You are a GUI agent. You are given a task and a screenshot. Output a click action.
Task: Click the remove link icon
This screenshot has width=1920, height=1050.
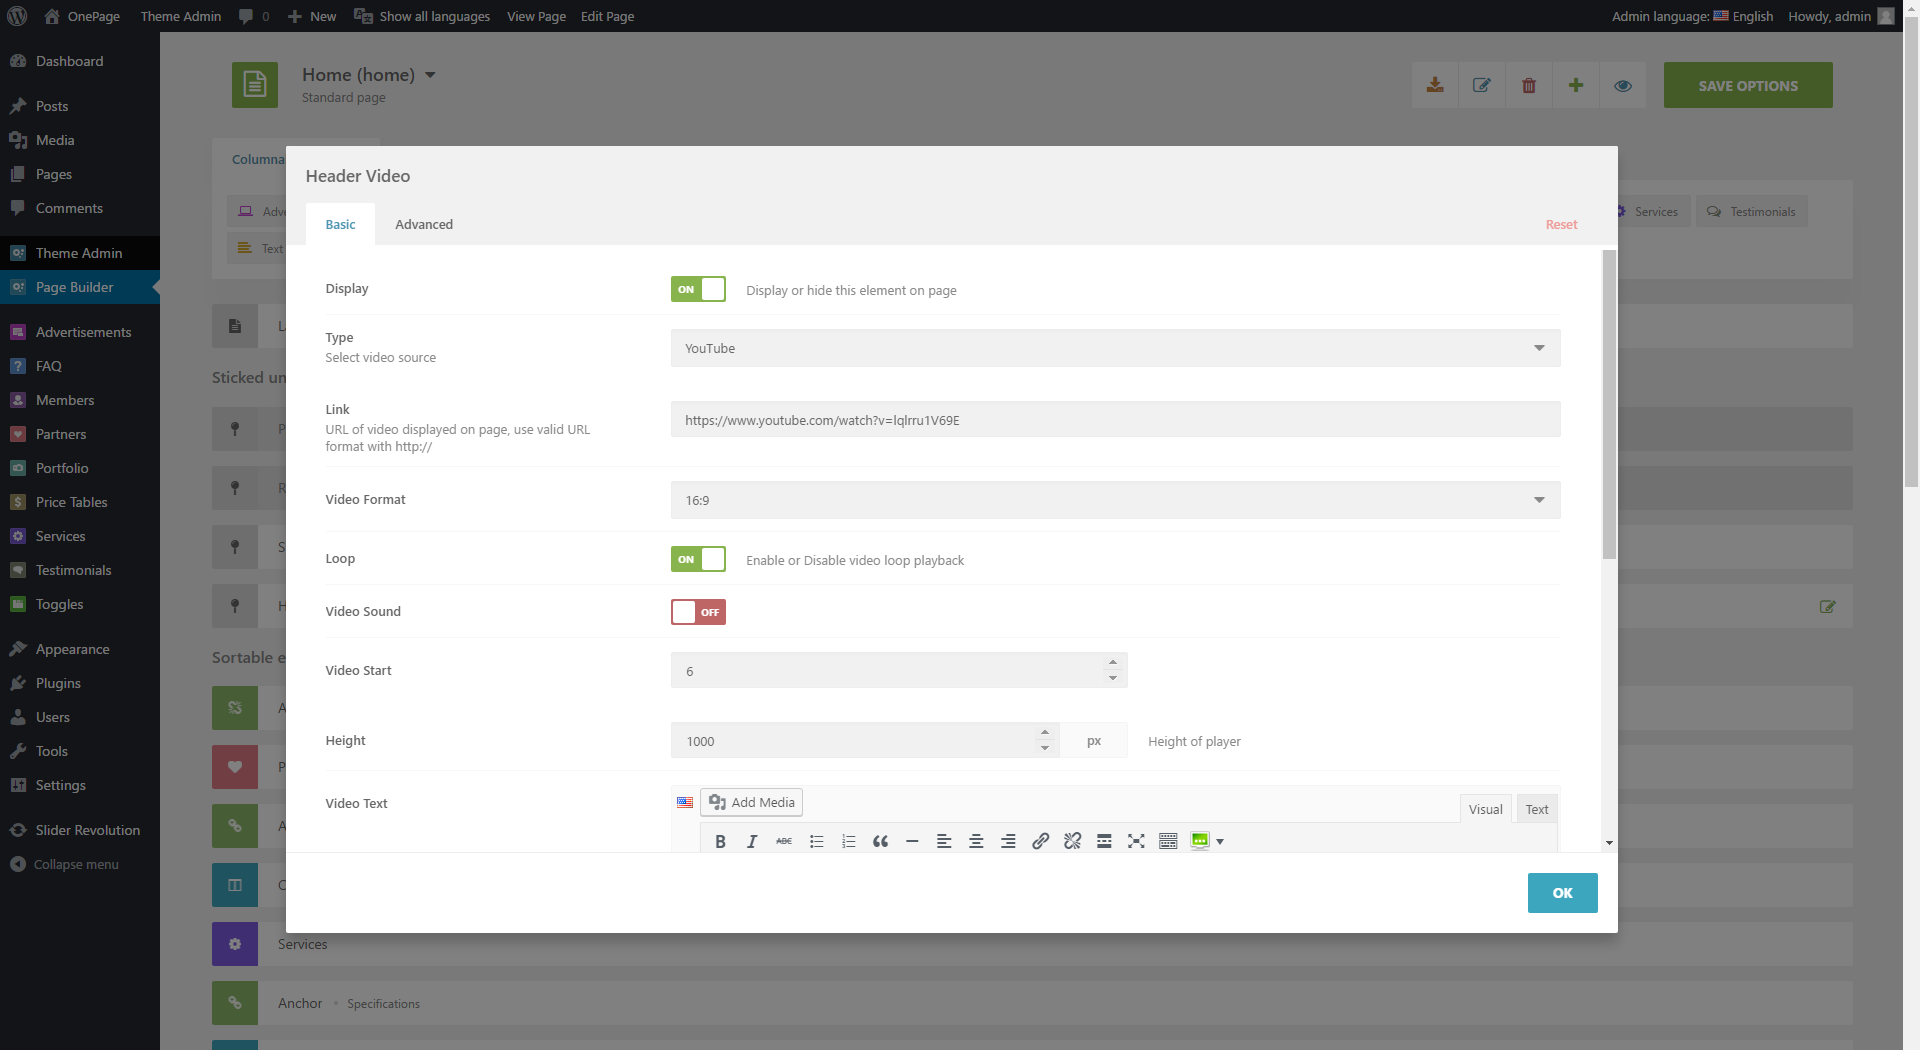coord(1072,841)
